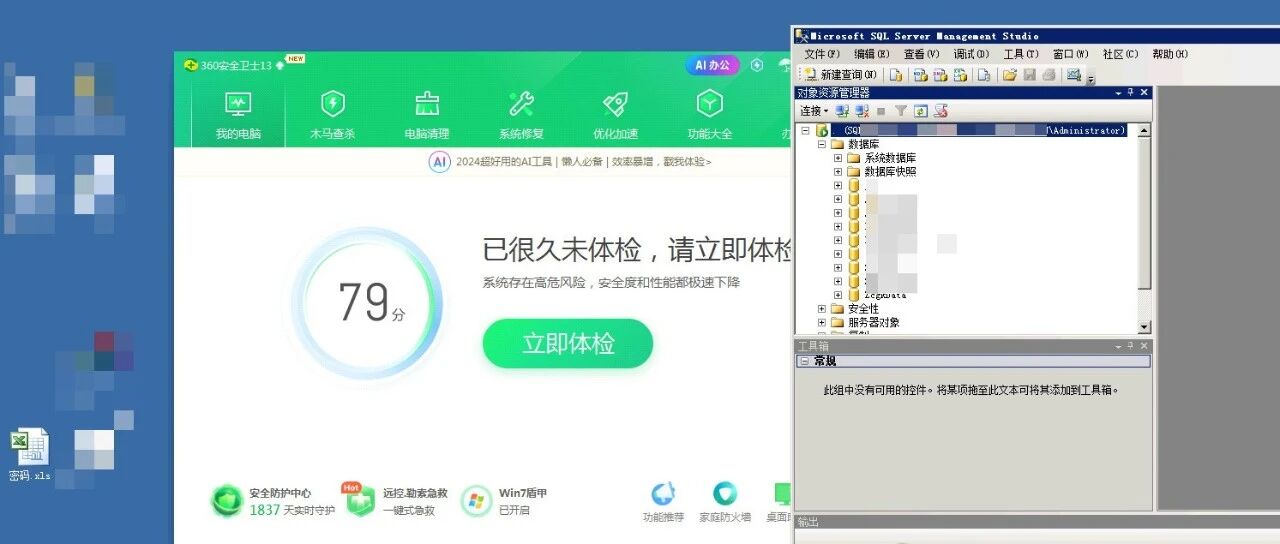This screenshot has width=1280, height=544.
Task: Click the Save disk icon in SSMS toolbar
Action: pos(1029,75)
